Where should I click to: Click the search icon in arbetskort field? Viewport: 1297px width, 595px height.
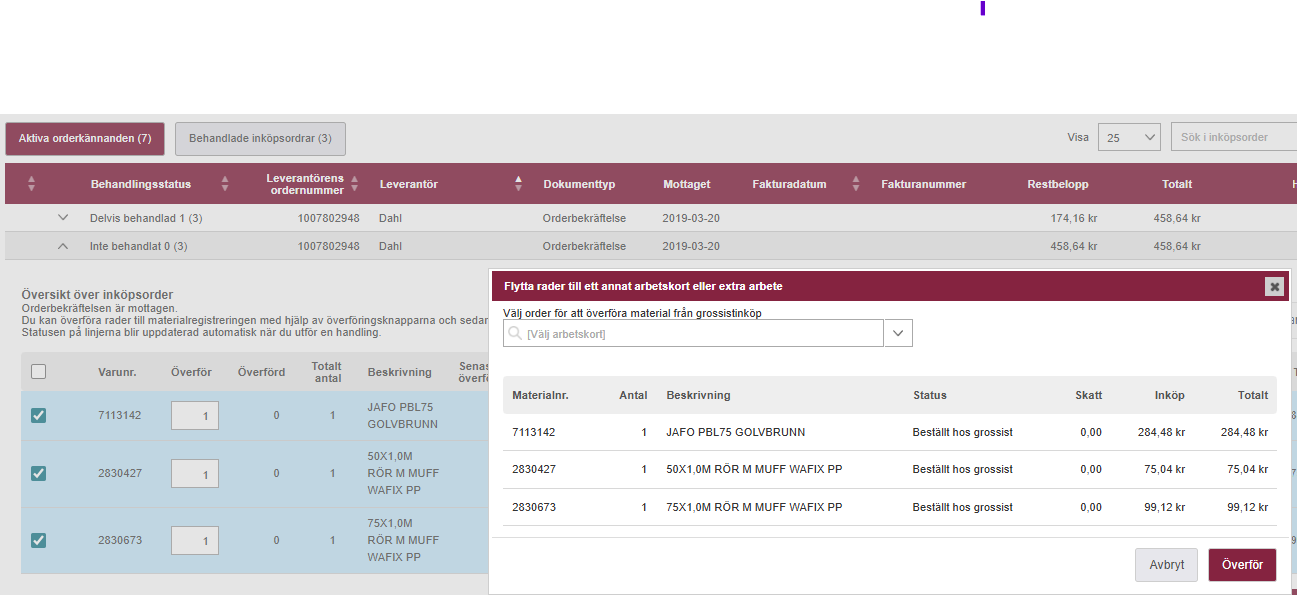click(x=515, y=334)
